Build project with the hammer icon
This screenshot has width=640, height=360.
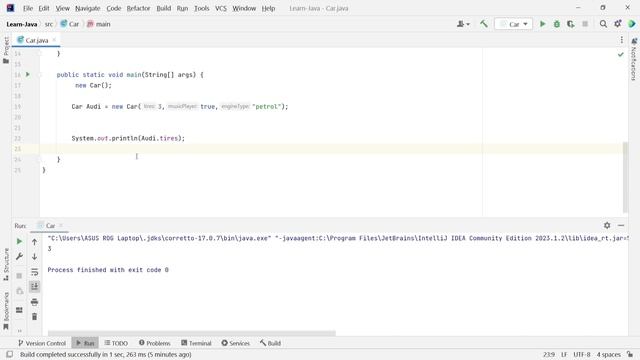[484, 24]
